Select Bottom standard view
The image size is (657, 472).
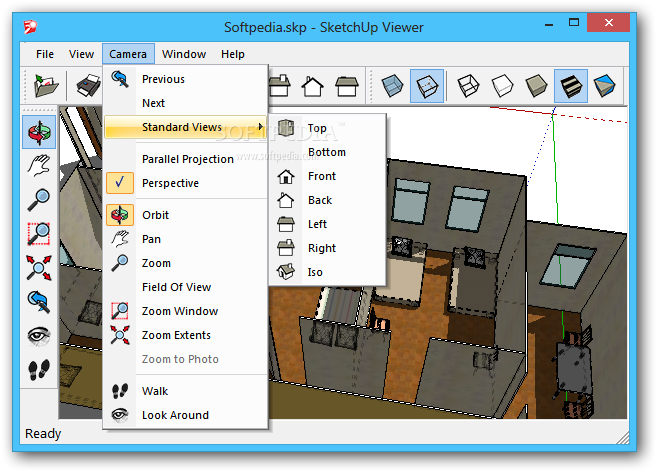click(x=327, y=152)
